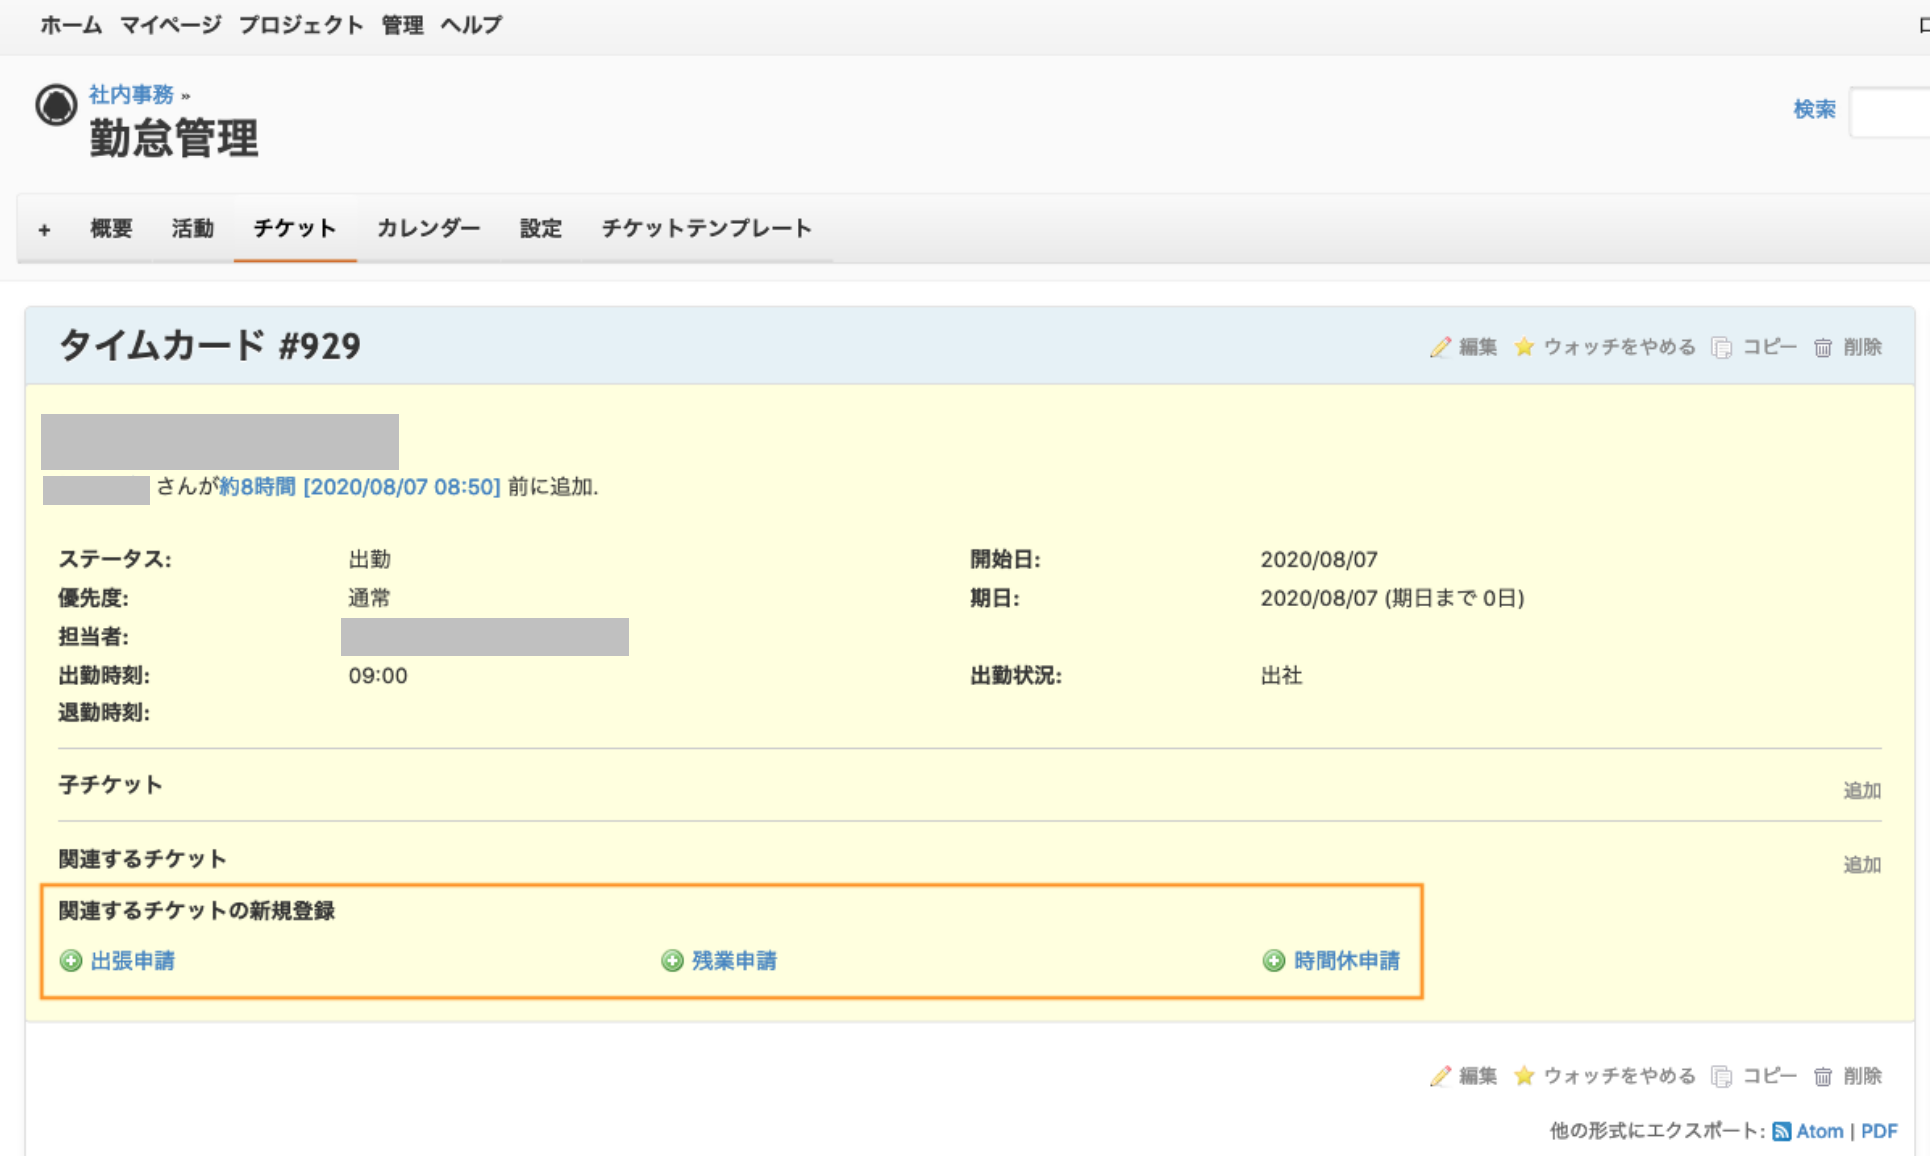
Task: Click the 勤怠管理 project logo icon
Action: point(57,106)
